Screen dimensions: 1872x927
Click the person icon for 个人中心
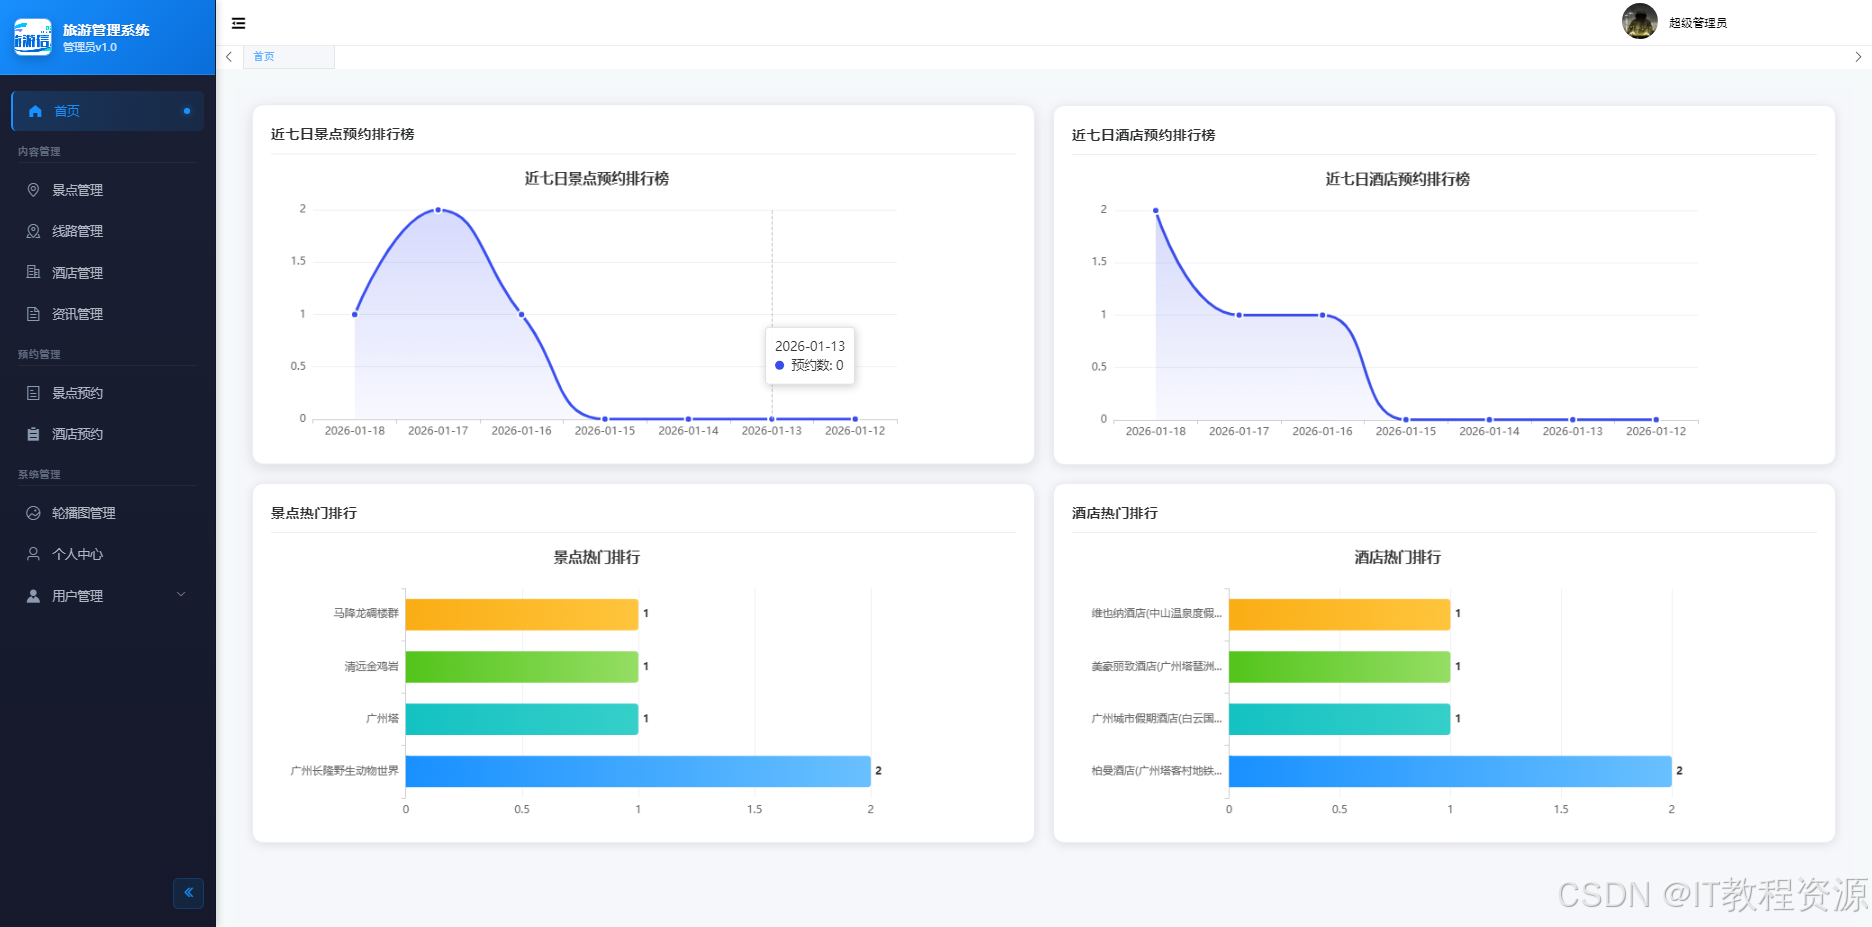tap(33, 554)
